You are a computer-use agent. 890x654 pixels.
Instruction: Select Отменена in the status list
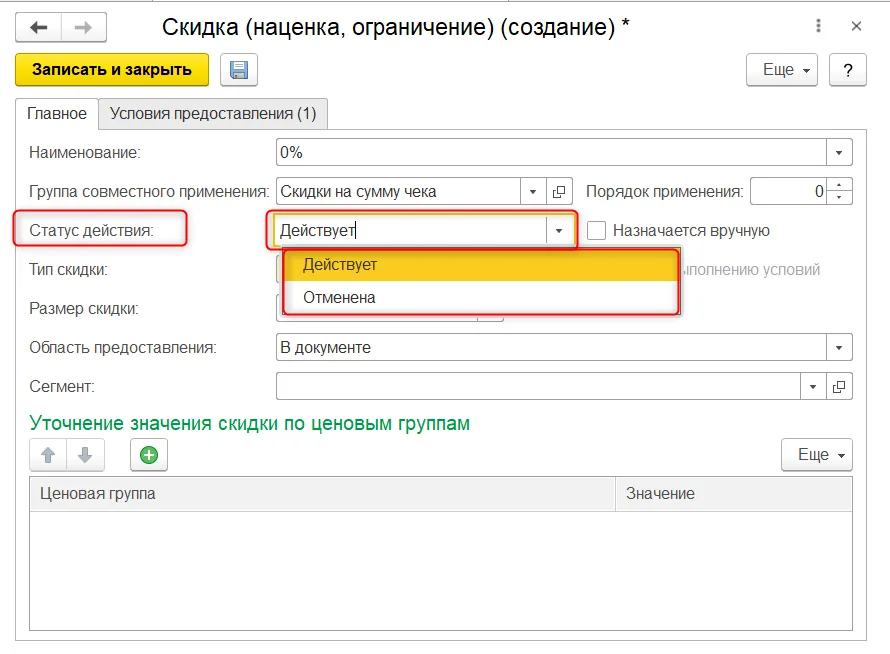pyautogui.click(x=481, y=297)
